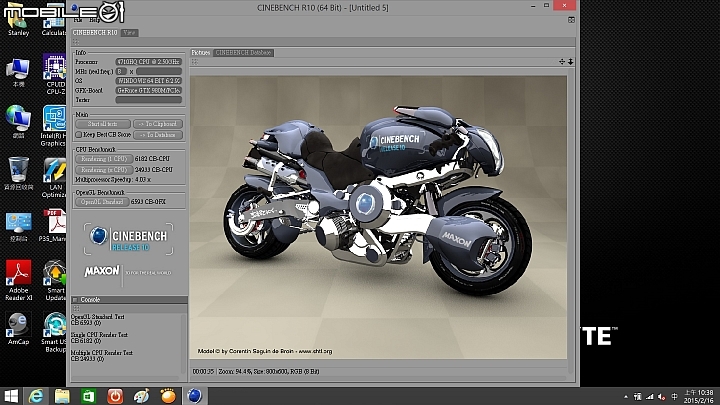Click the panel toggle icon at menu bar right
Screen dimensions: 720x405
[571, 20]
